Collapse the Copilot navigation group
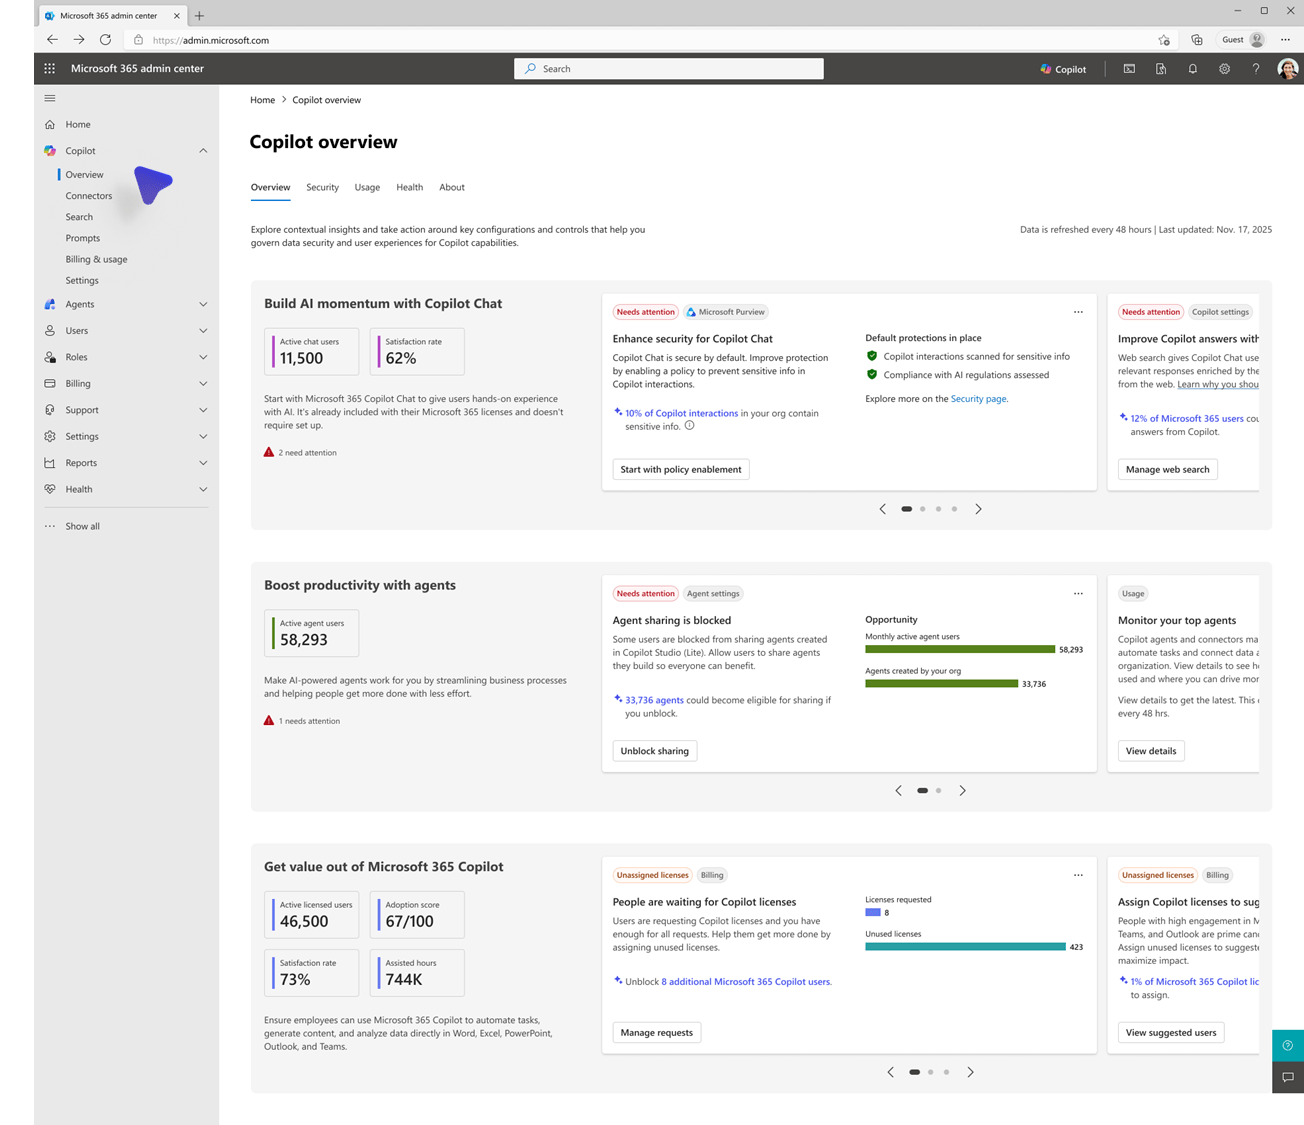1304x1125 pixels. click(203, 150)
